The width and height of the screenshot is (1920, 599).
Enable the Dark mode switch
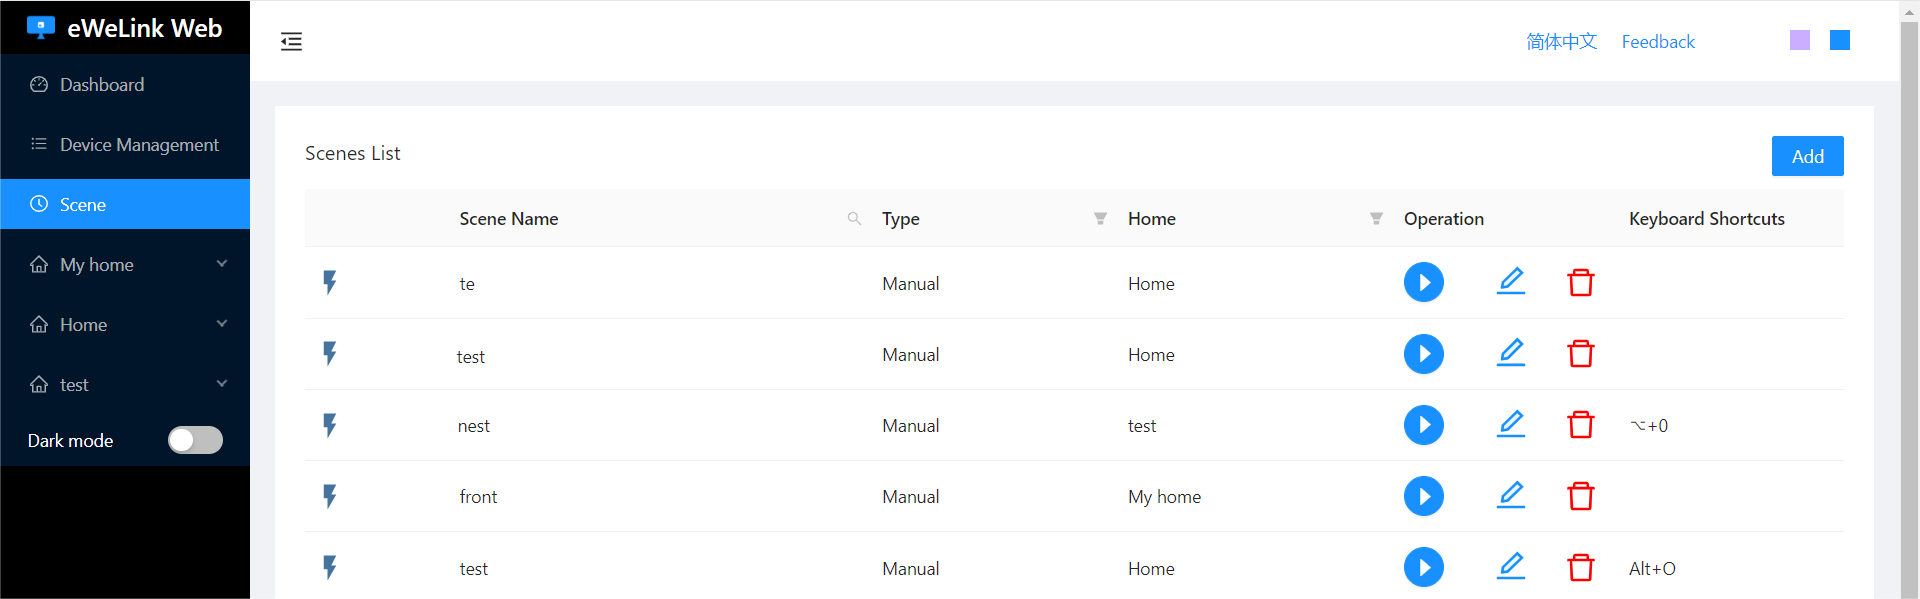tap(195, 440)
